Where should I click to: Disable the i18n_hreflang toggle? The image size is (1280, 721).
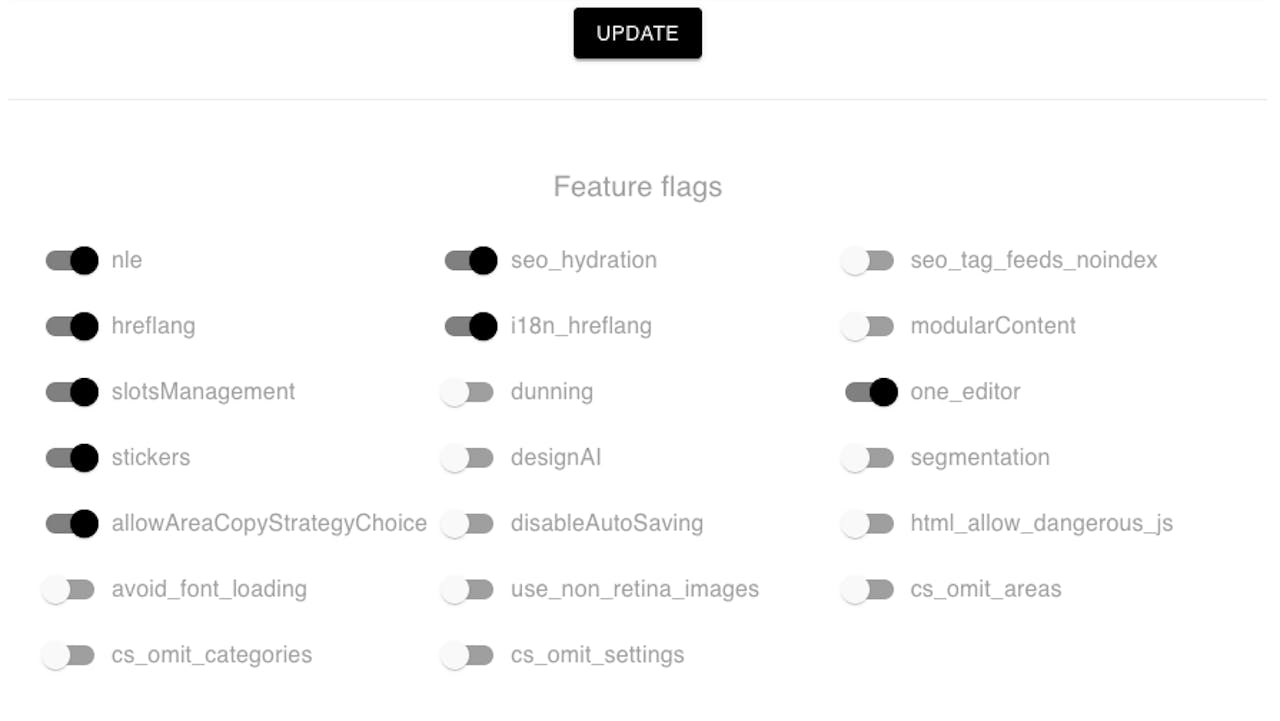point(471,327)
